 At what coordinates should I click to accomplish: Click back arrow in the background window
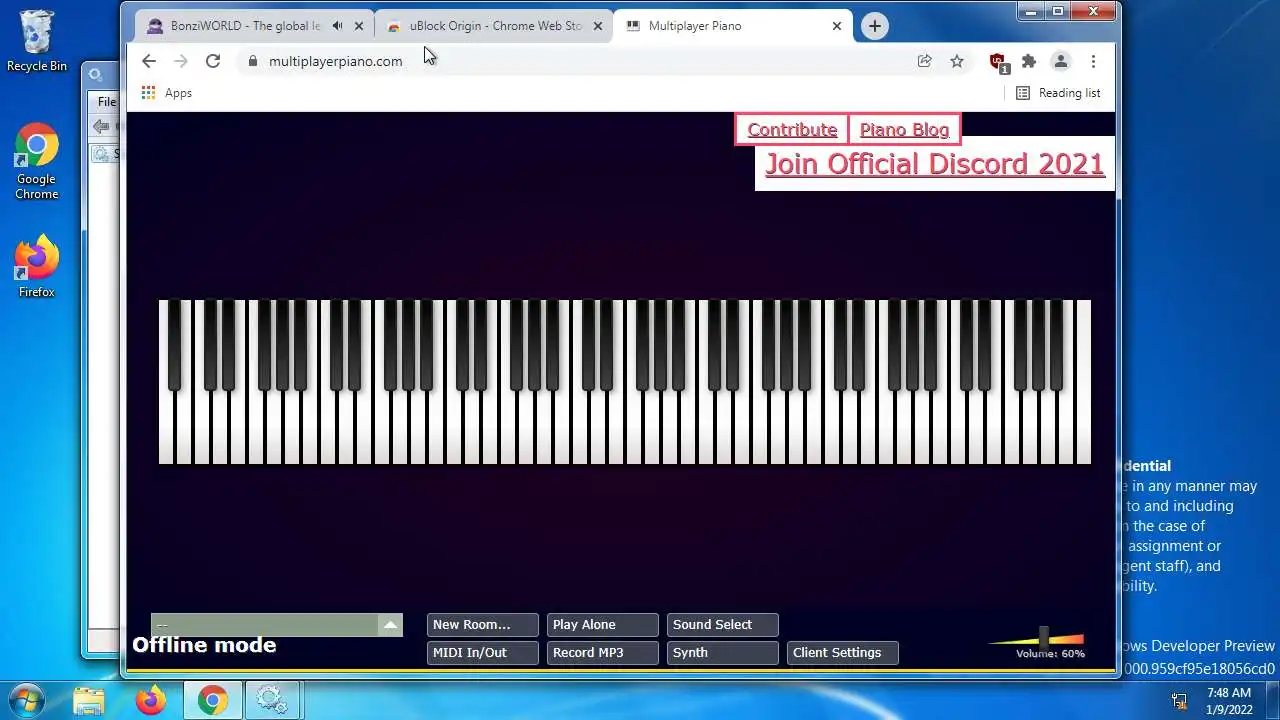101,126
